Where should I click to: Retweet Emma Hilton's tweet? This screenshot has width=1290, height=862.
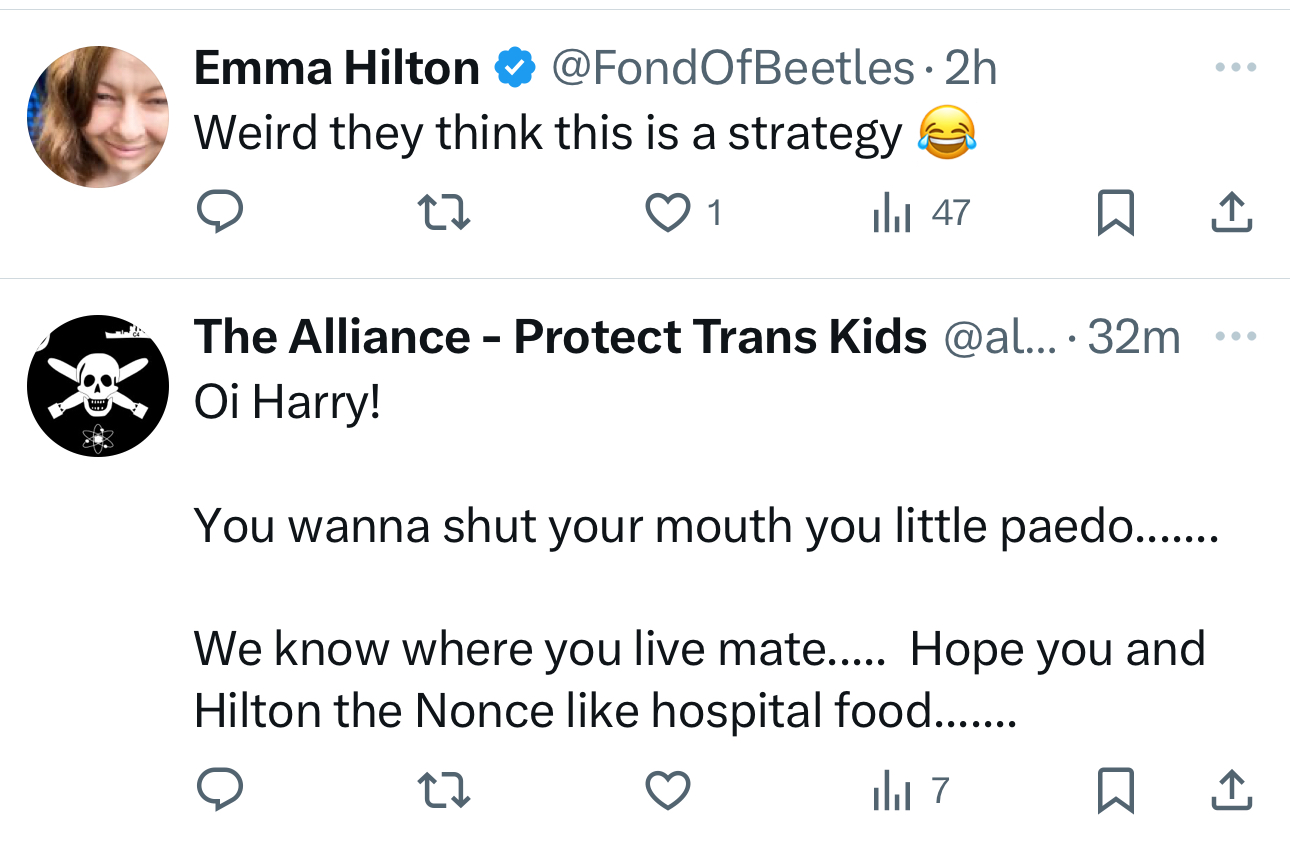(443, 212)
